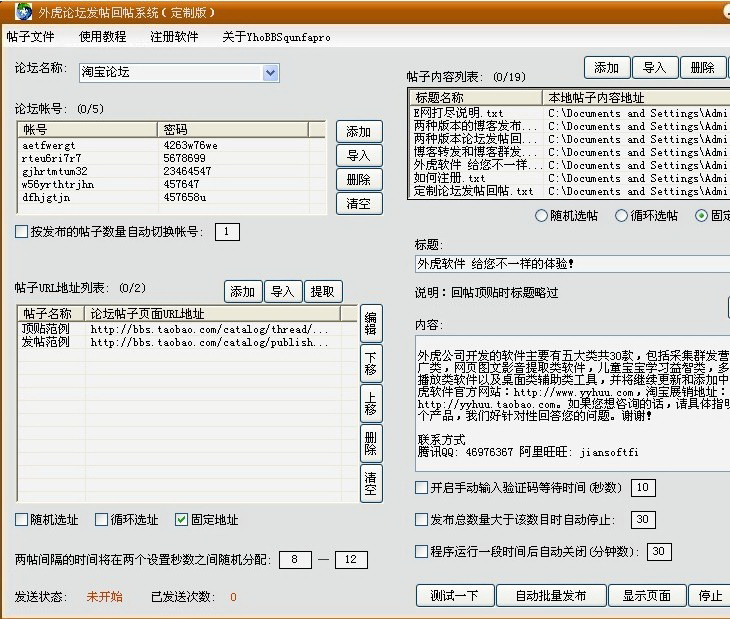
Task: Select 顶贴范例 row in URL list
Action: tap(46, 329)
